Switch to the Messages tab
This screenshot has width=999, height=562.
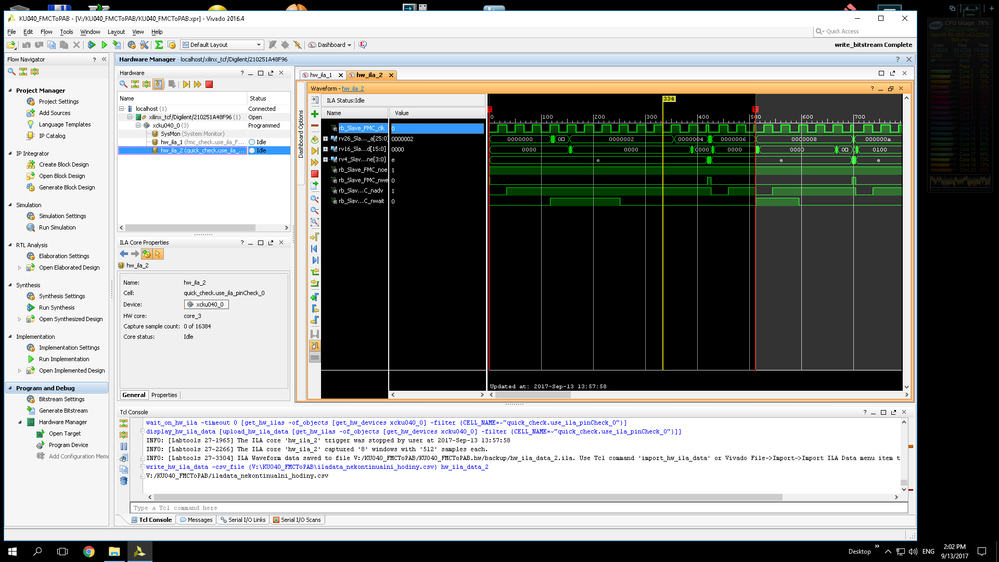196,520
